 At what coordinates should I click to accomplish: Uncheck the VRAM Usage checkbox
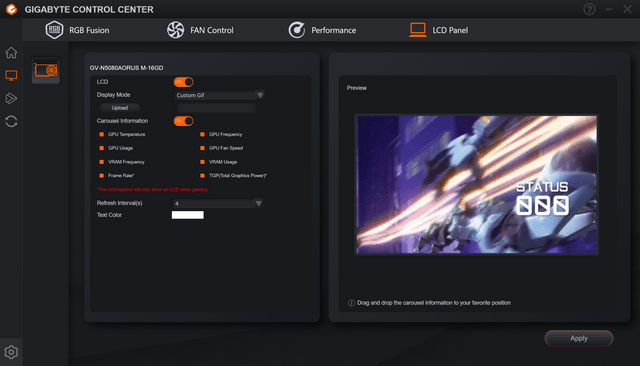click(202, 162)
